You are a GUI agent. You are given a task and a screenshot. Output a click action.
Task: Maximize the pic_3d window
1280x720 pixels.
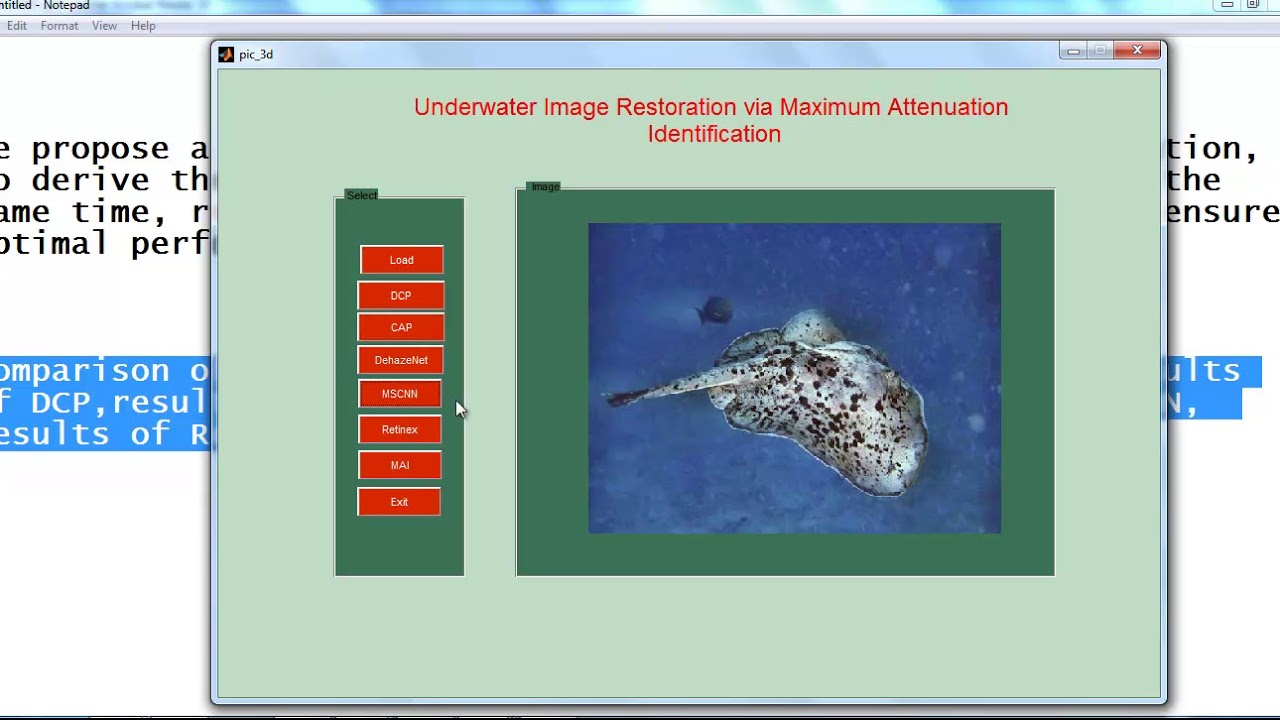pos(1099,51)
